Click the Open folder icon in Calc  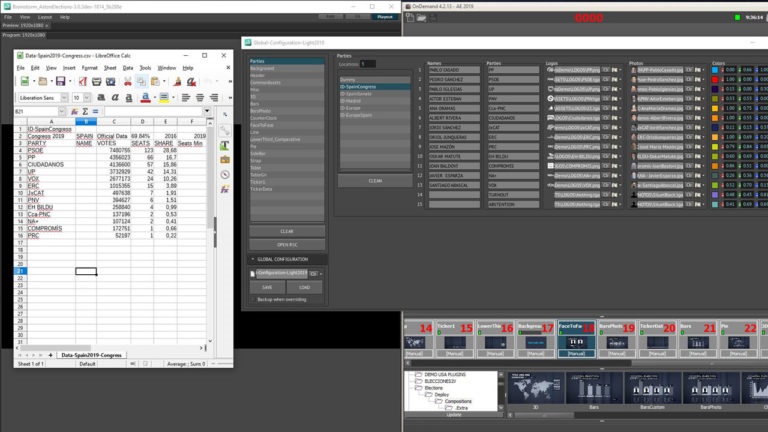[43, 81]
